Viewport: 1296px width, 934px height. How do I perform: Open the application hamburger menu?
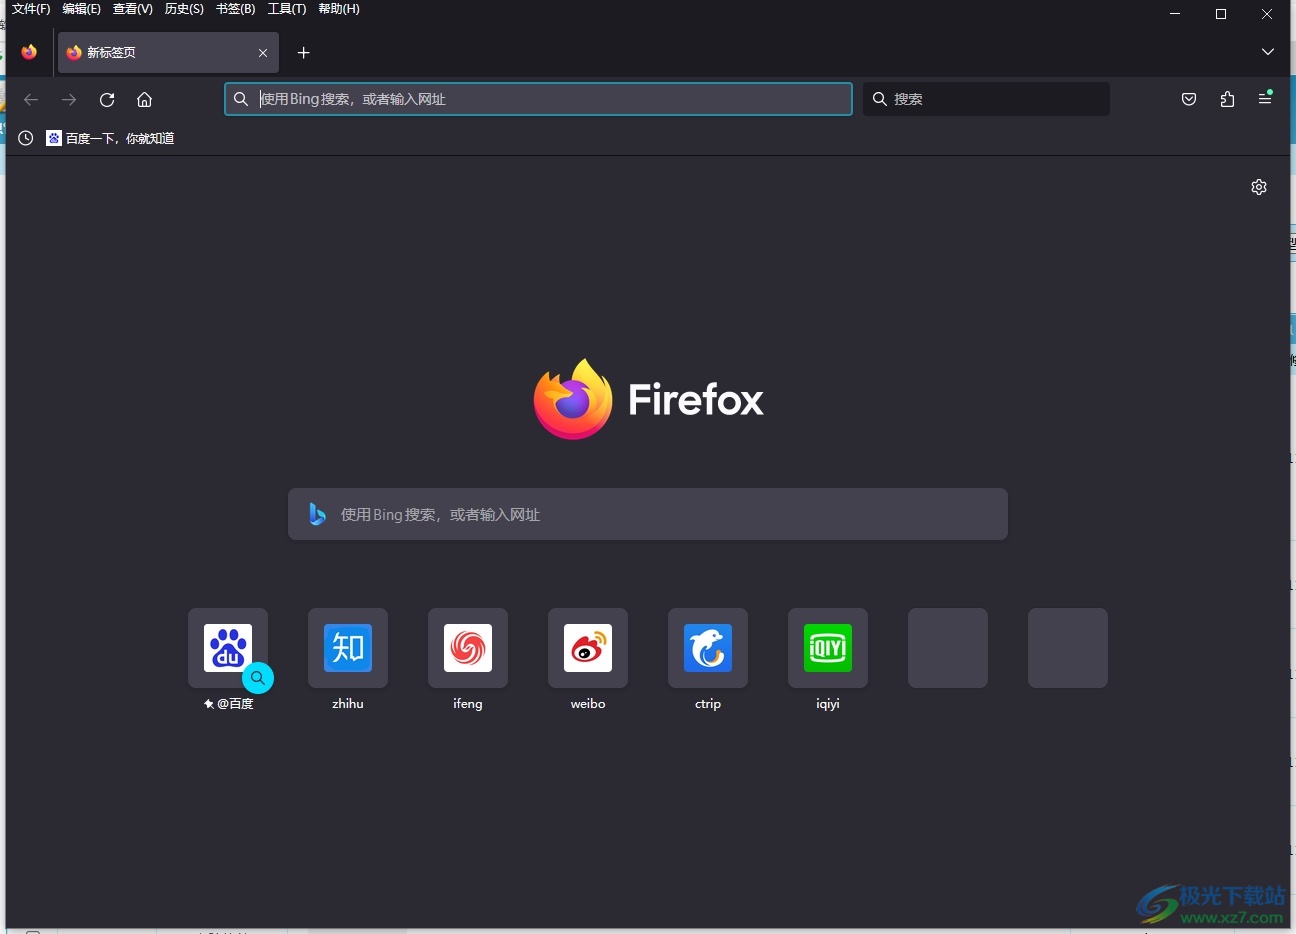tap(1265, 99)
